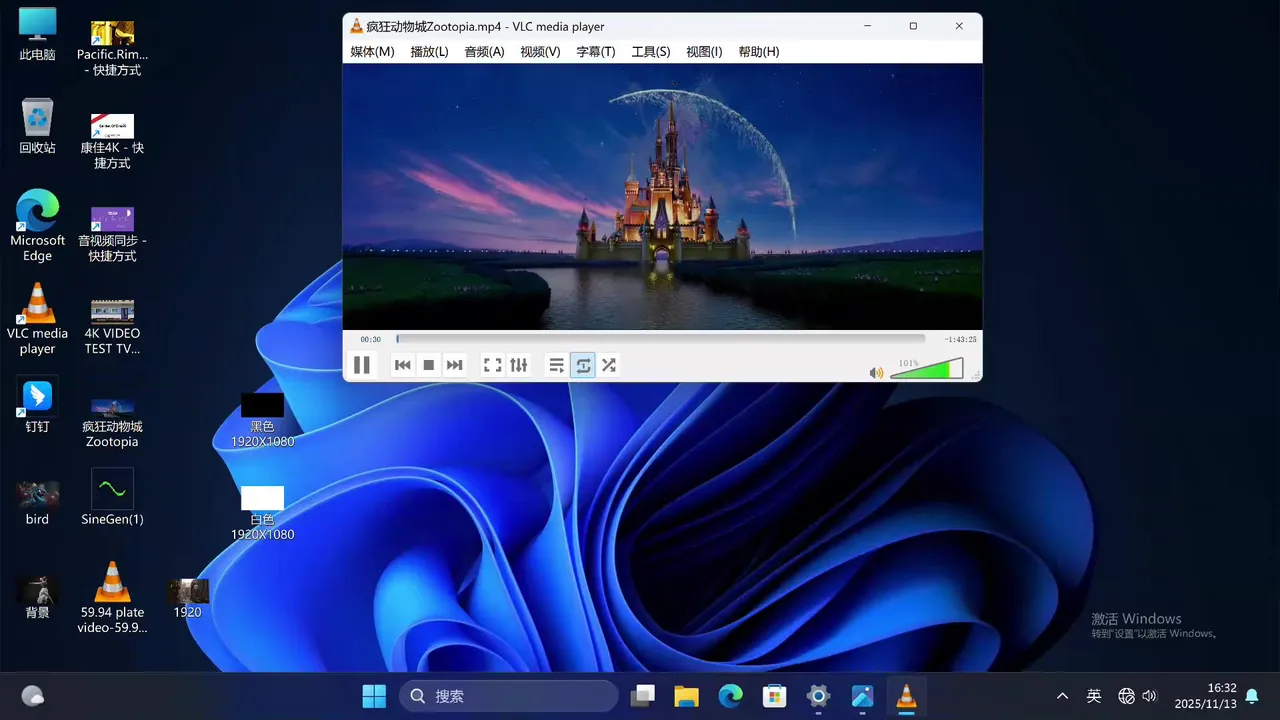Open the 字幕(T) menu
The height and width of the screenshot is (720, 1280).
596,52
